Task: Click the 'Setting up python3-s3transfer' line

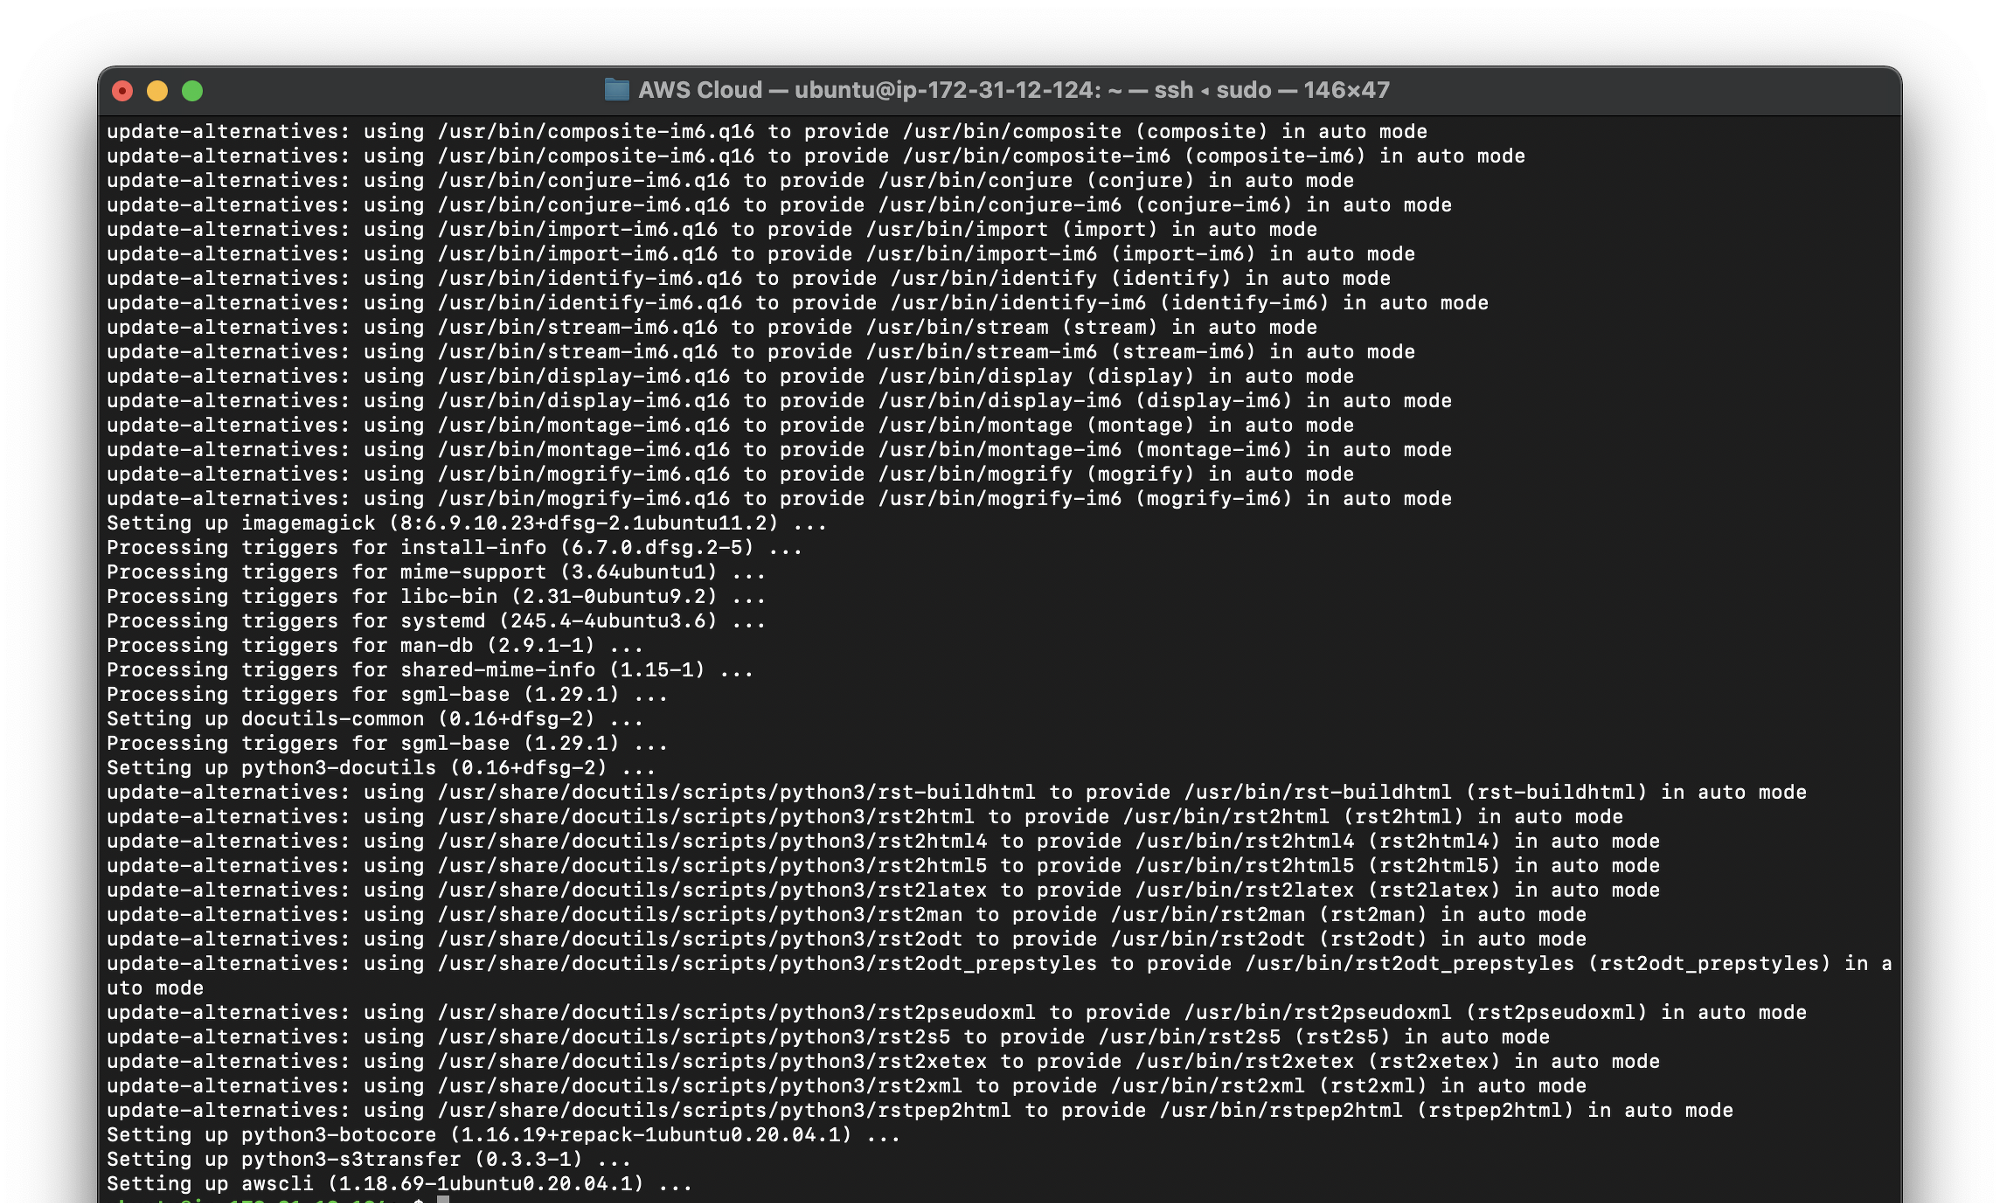Action: [x=368, y=1159]
